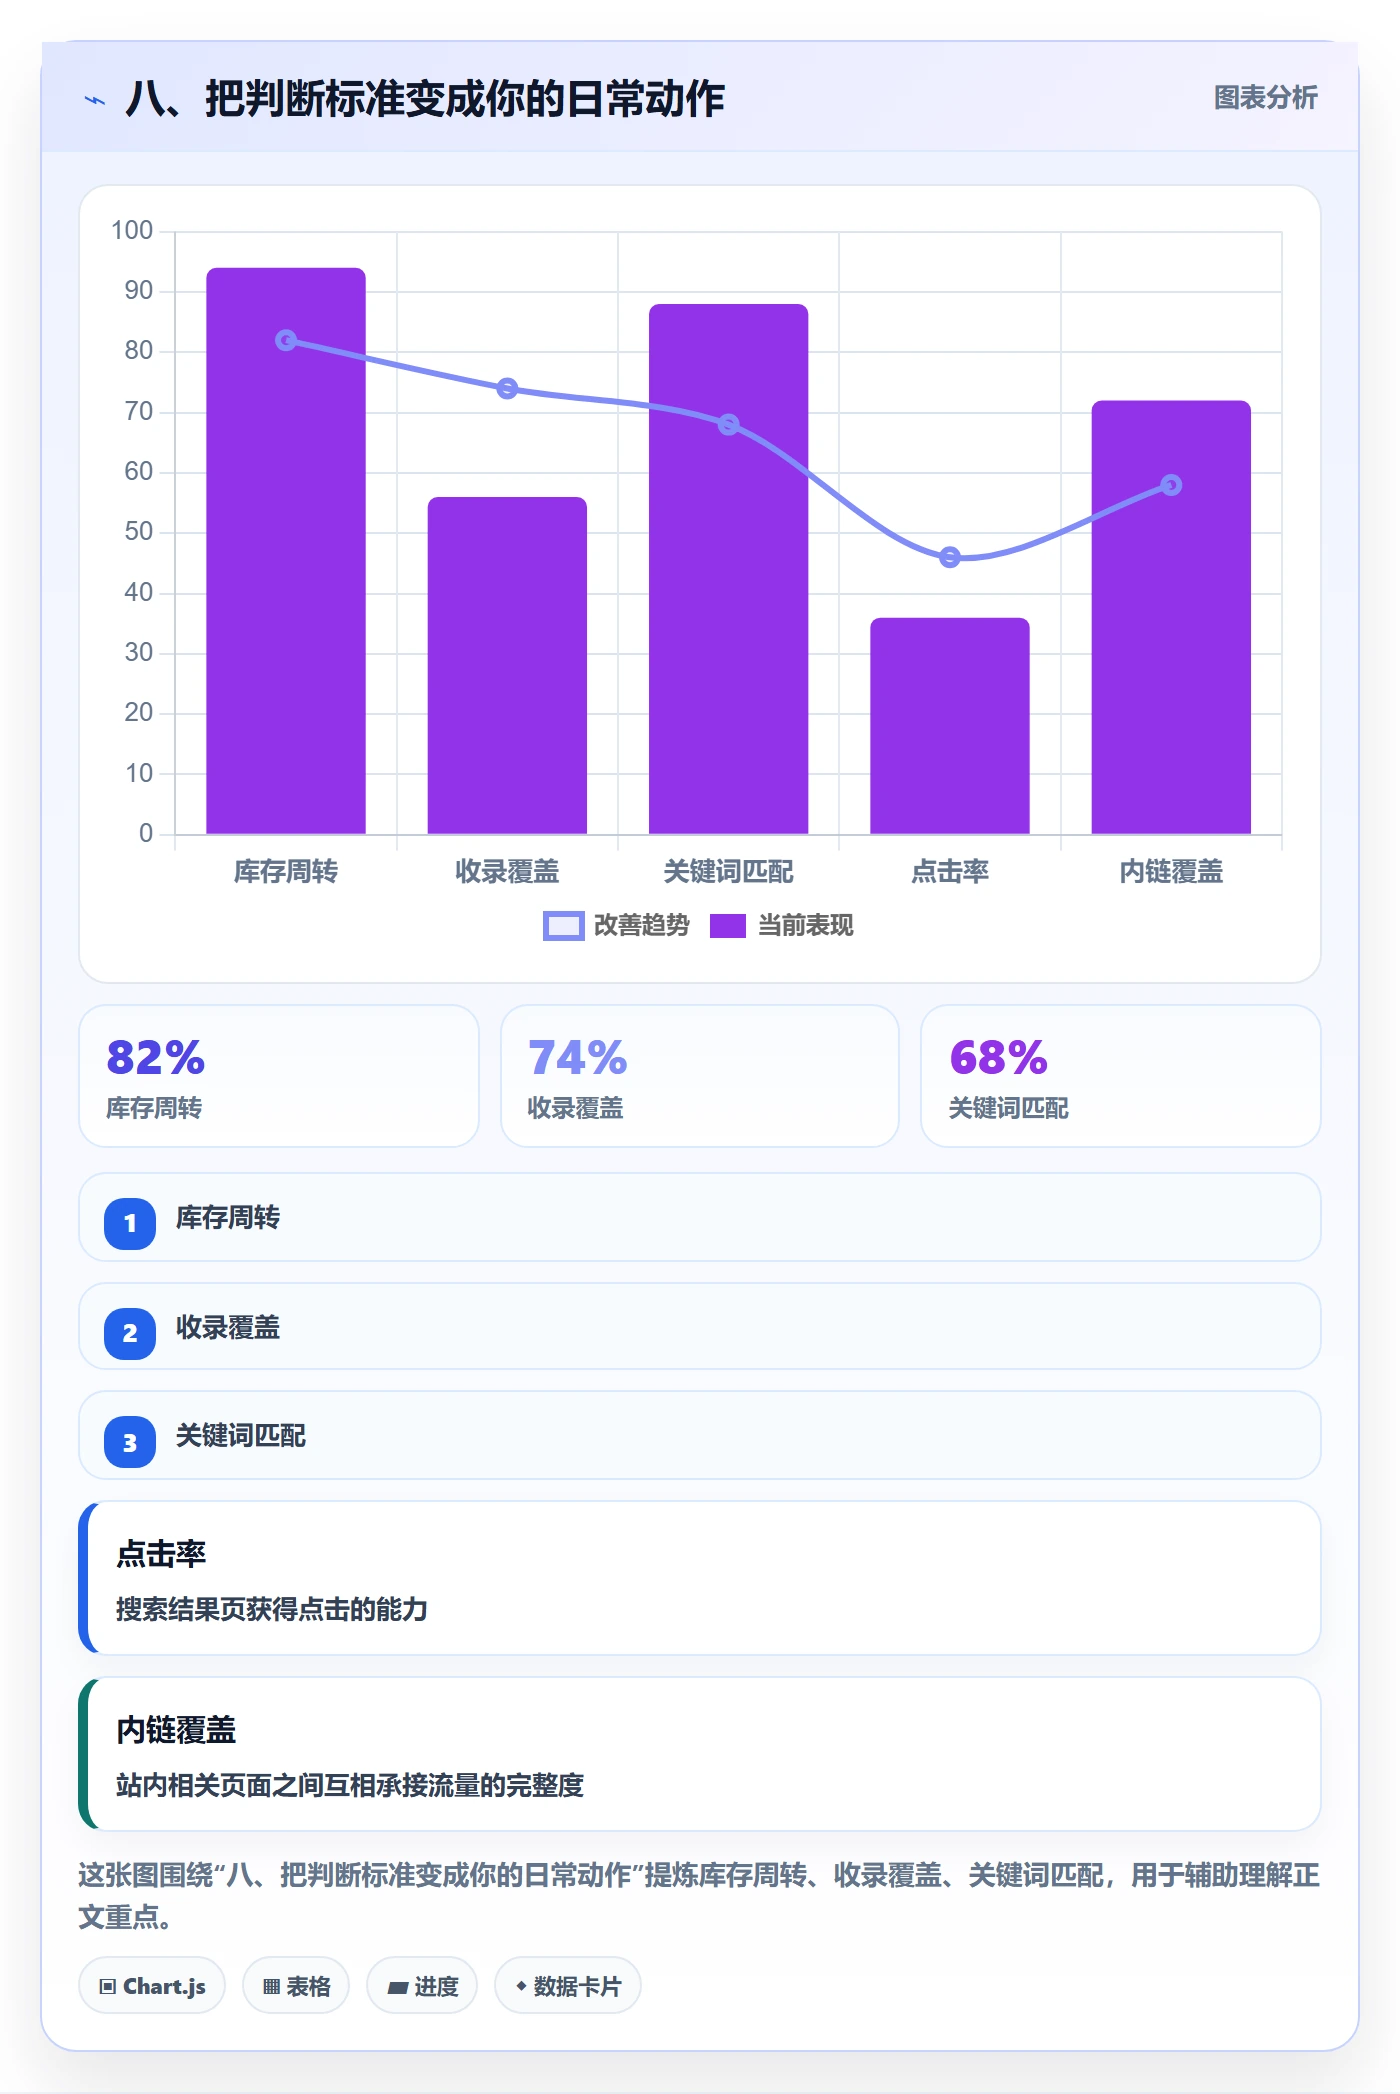Viewport: 1400px width, 2094px height.
Task: Select list row text 库存周转
Action: (x=228, y=1218)
